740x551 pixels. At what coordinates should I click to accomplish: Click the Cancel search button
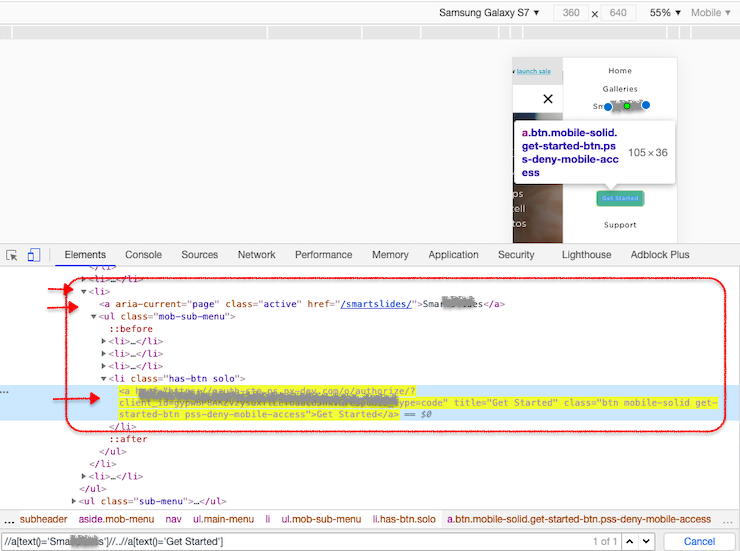[699, 541]
